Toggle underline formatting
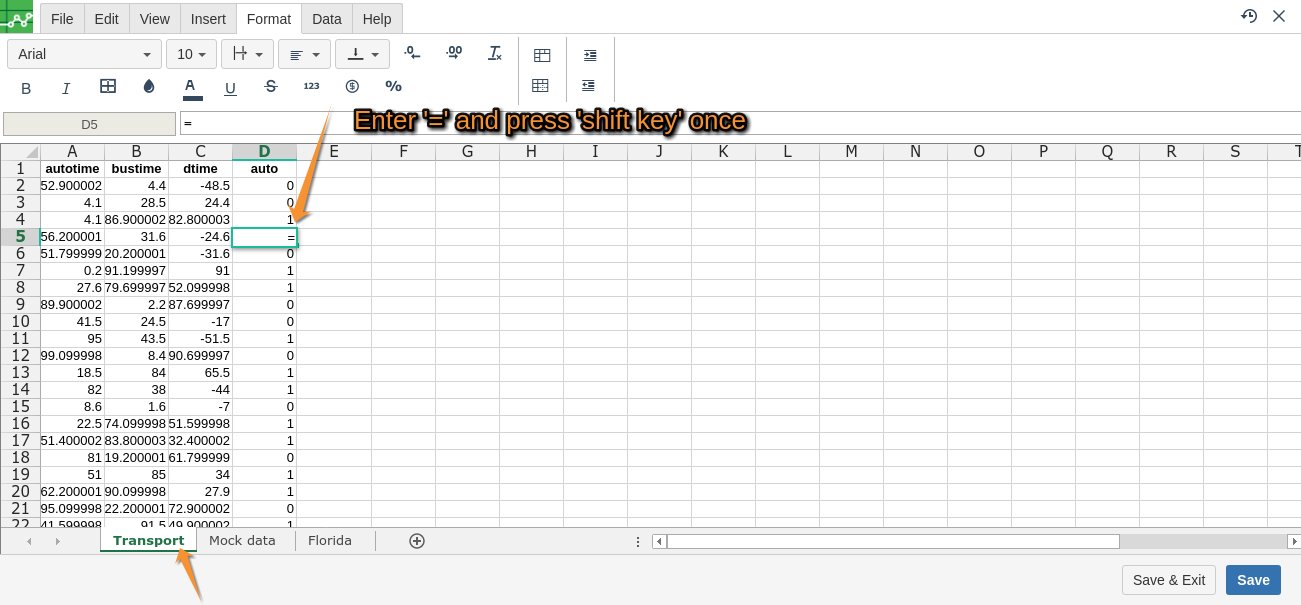 tap(230, 88)
